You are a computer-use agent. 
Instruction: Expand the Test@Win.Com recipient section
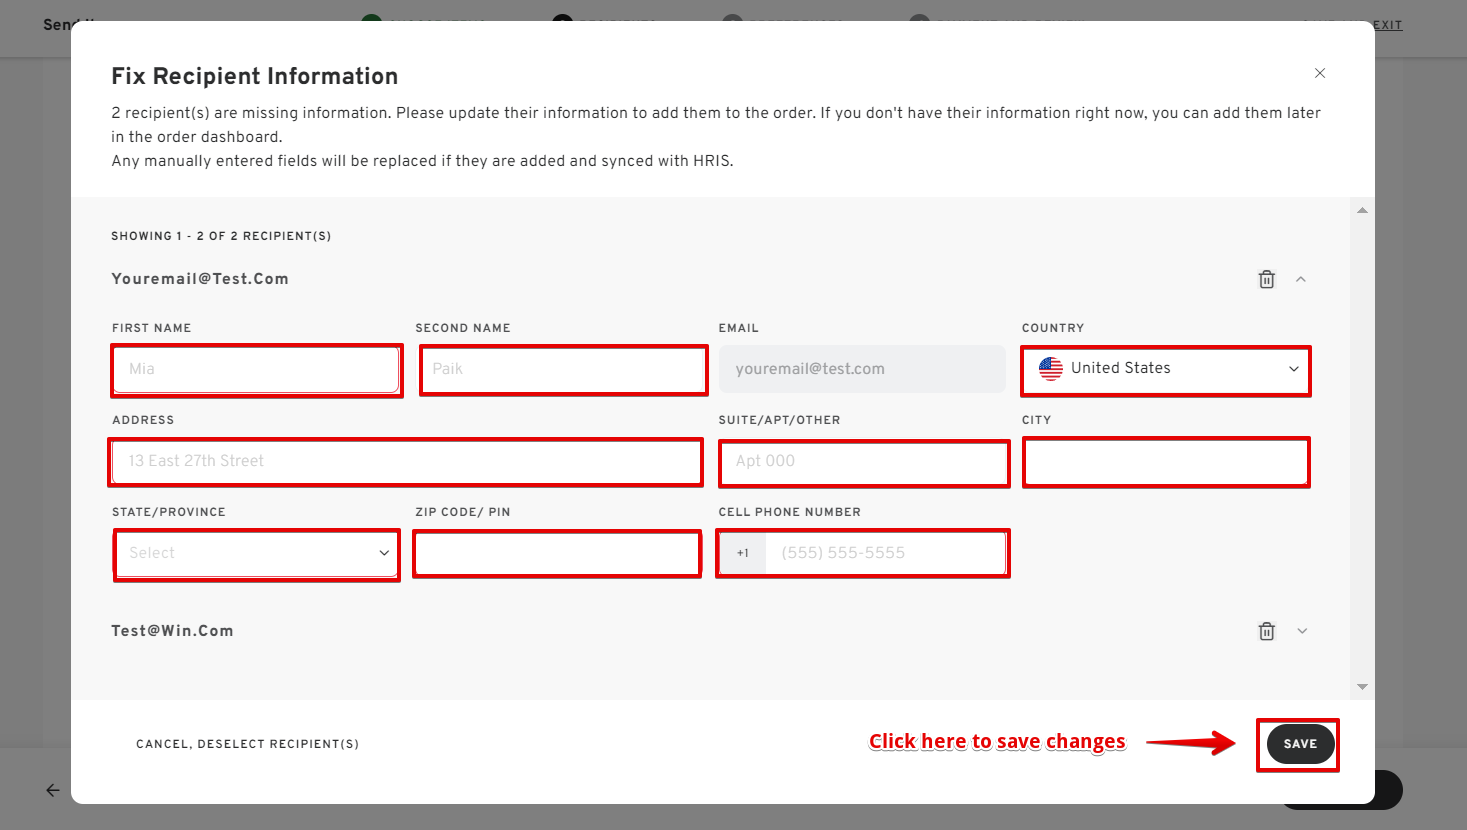pyautogui.click(x=1301, y=631)
